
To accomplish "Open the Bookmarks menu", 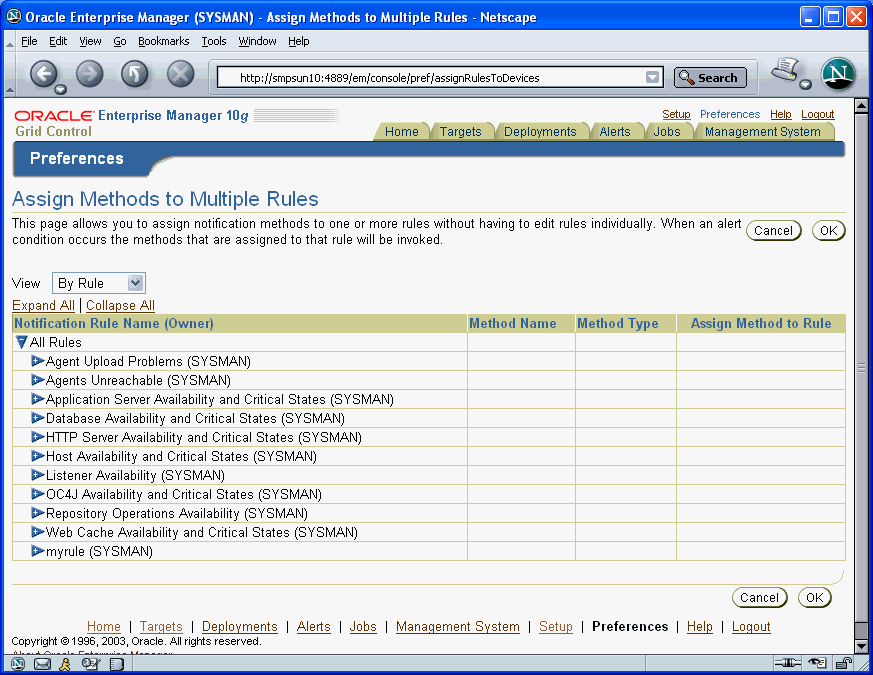I will pyautogui.click(x=164, y=41).
